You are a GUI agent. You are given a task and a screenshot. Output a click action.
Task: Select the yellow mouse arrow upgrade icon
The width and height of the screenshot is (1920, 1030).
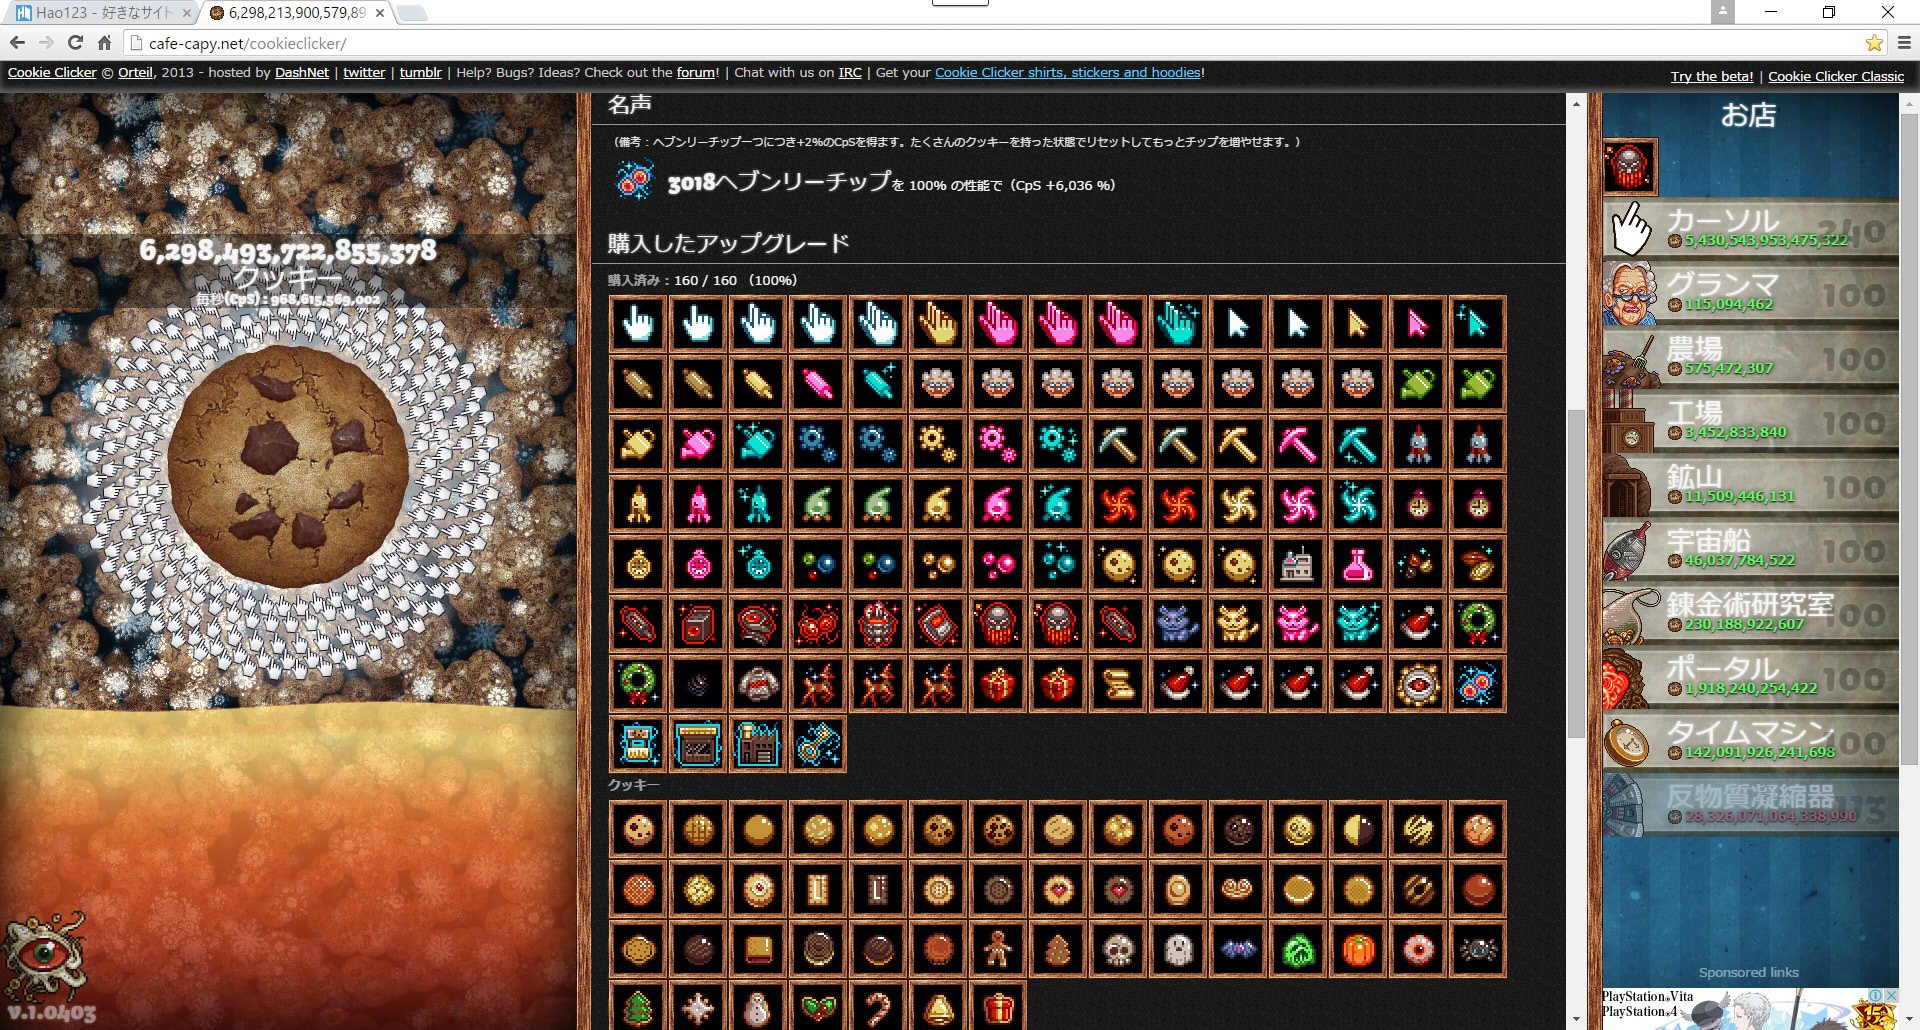(x=1358, y=324)
